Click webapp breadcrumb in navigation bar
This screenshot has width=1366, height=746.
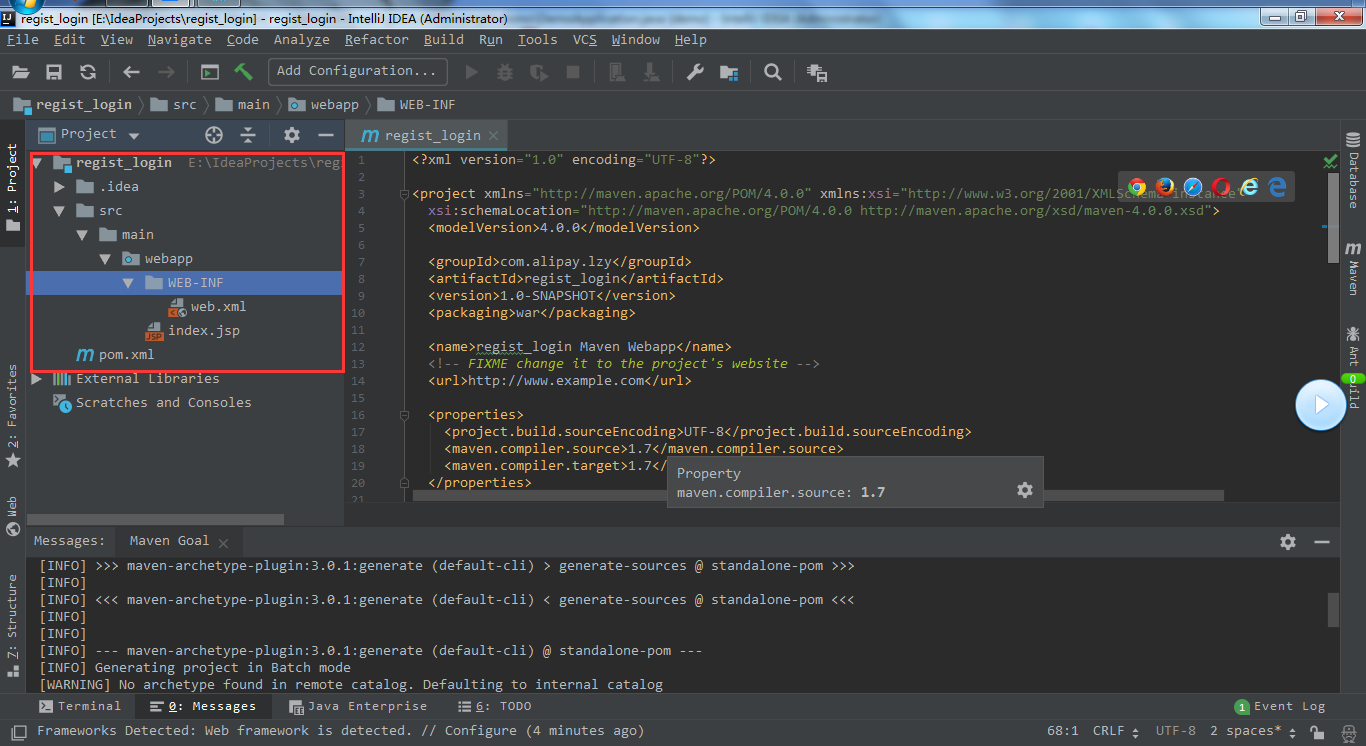[324, 104]
